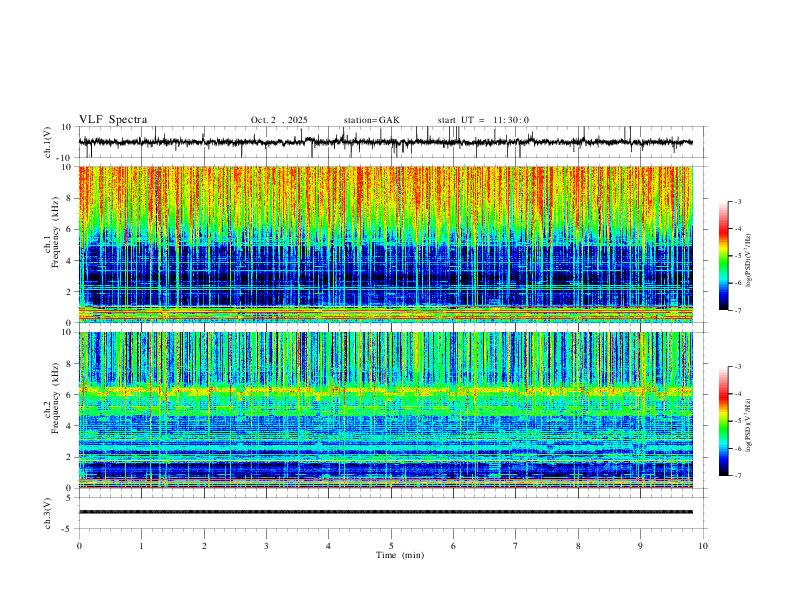Click the upper PSD color scale bar
Viewport: 792px width, 612px height.
click(x=723, y=256)
